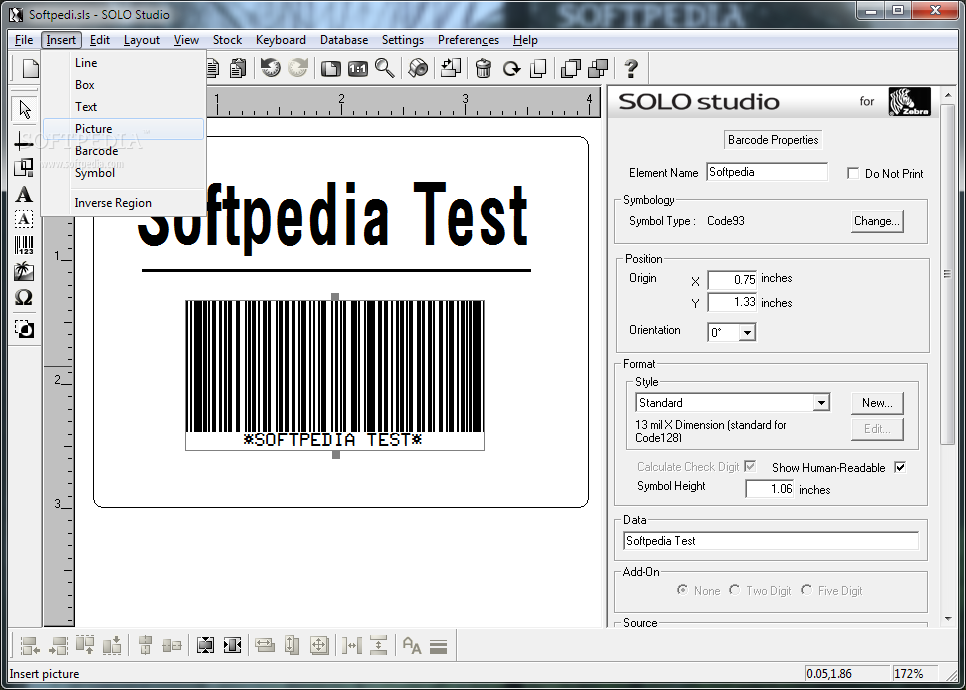The image size is (966, 690).
Task: Click the Origin X value field
Action: tap(732, 279)
